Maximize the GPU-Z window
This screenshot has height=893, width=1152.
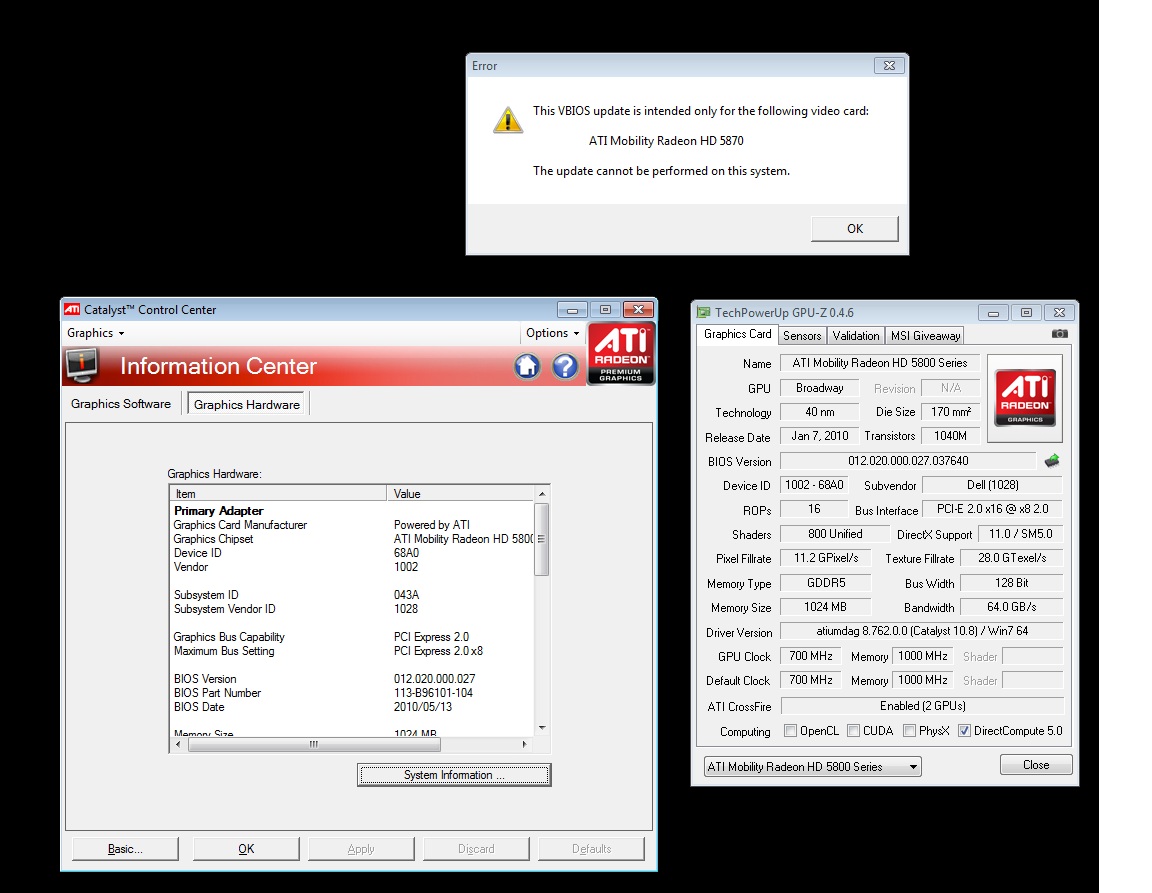(x=1026, y=312)
